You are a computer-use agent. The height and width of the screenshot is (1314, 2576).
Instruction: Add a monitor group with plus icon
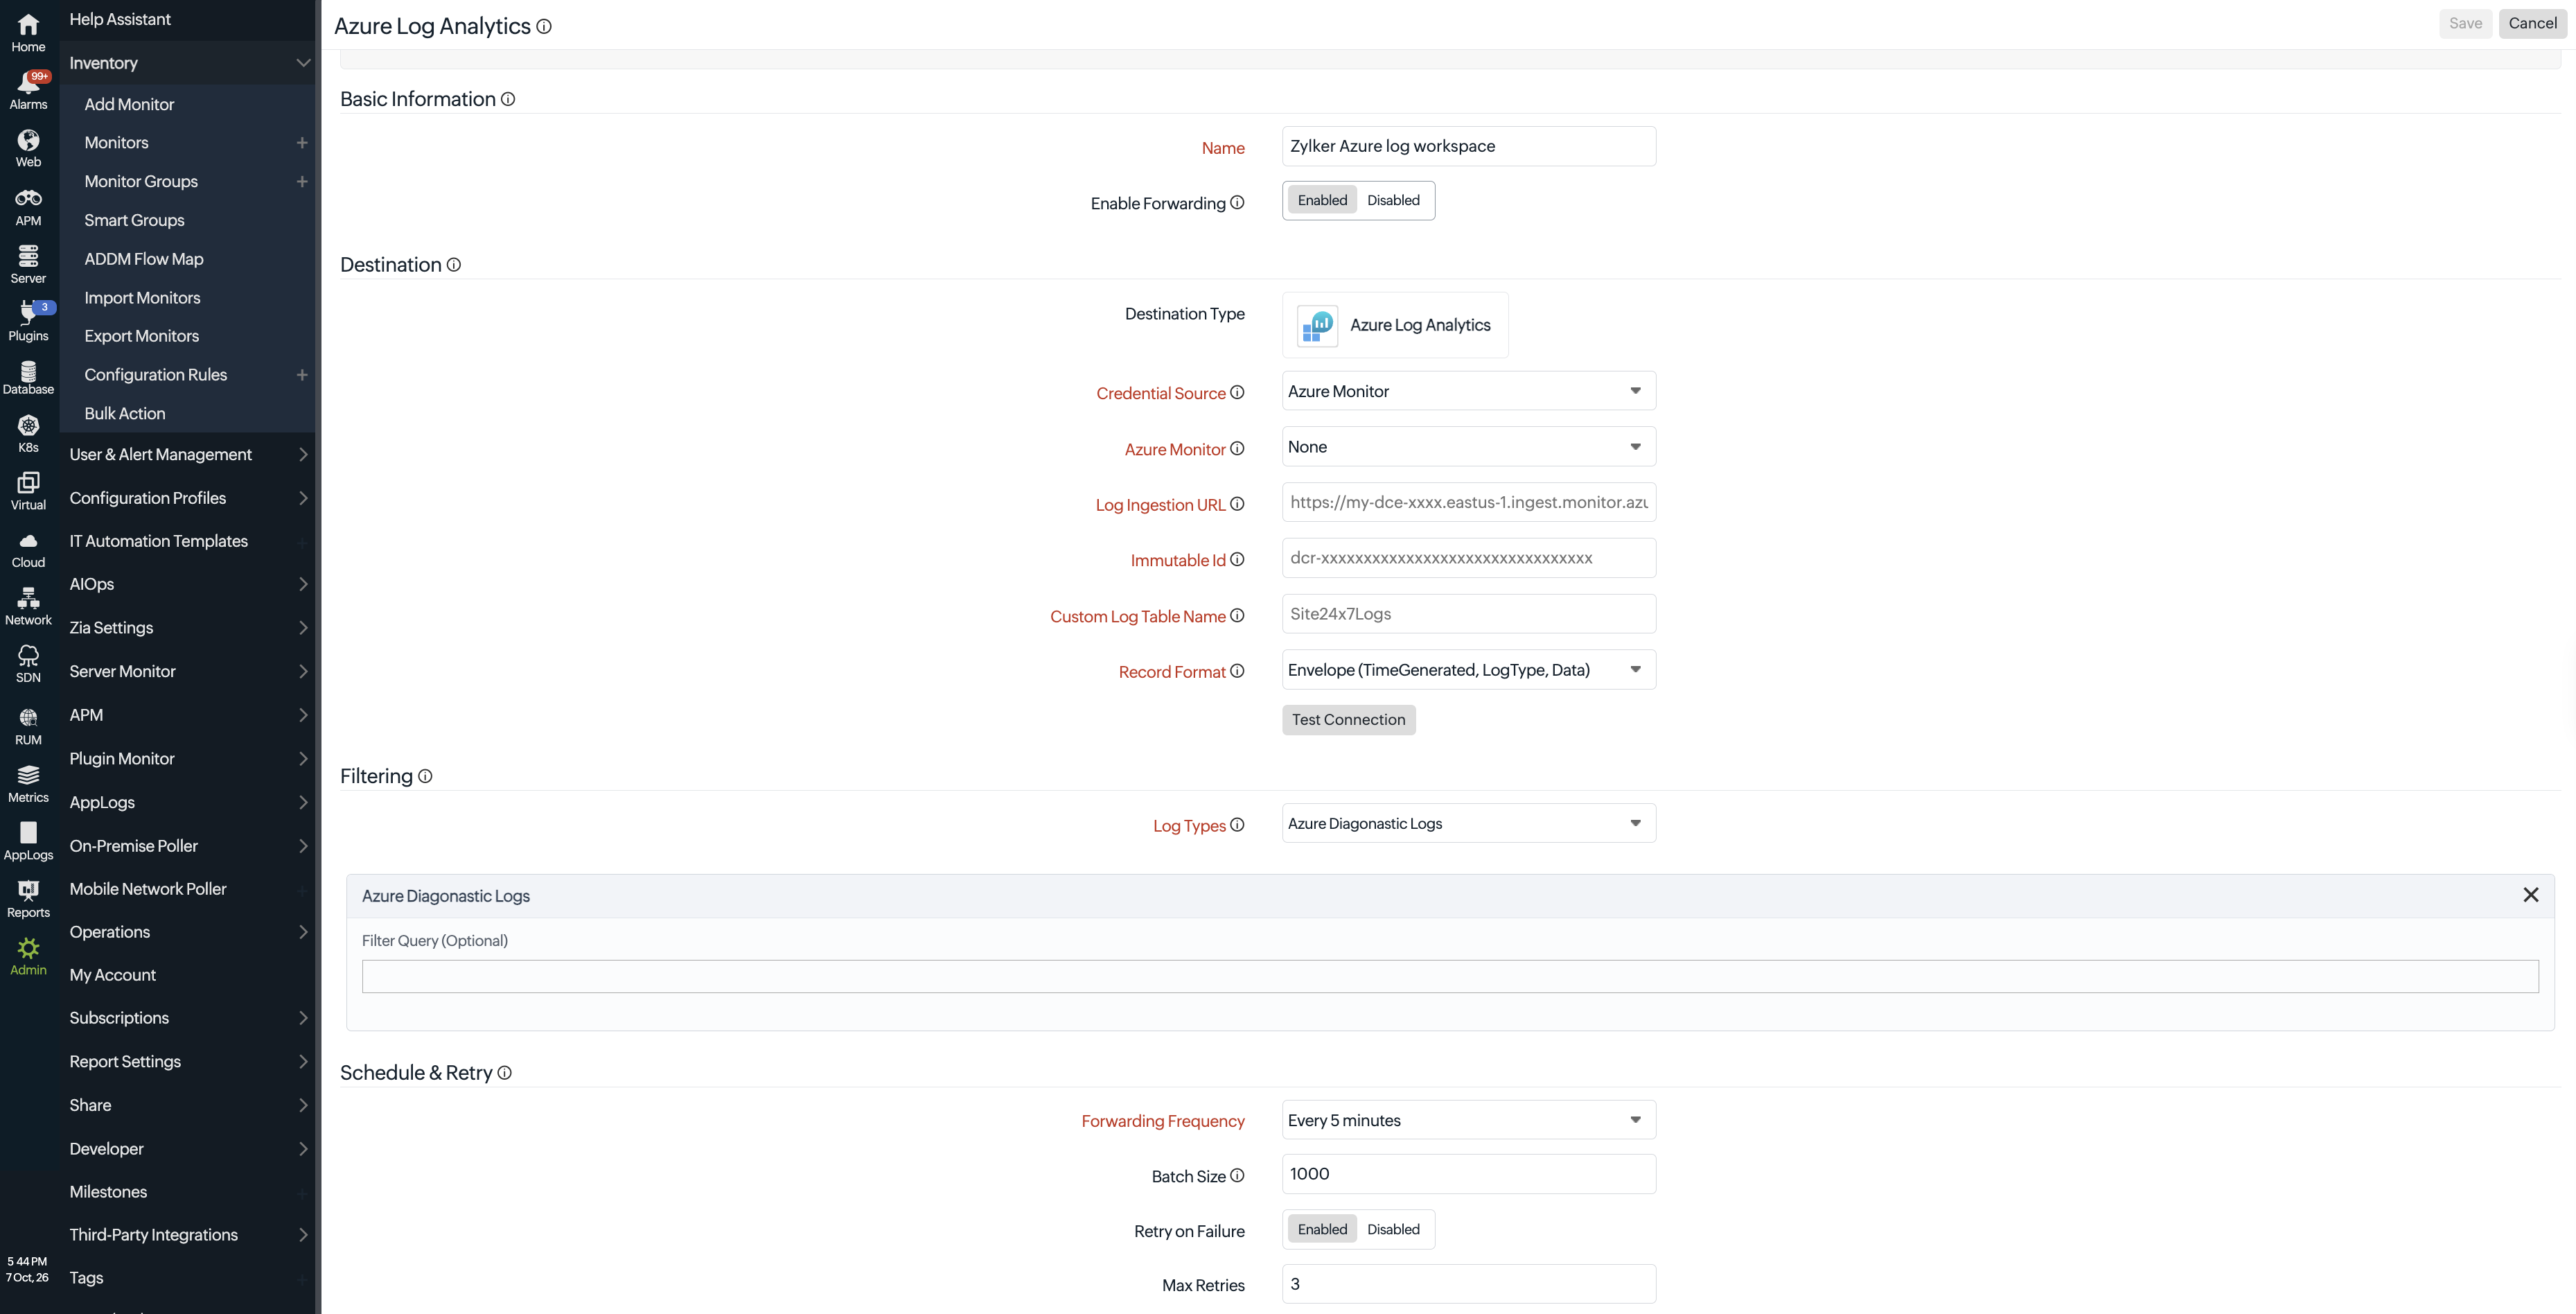click(302, 181)
